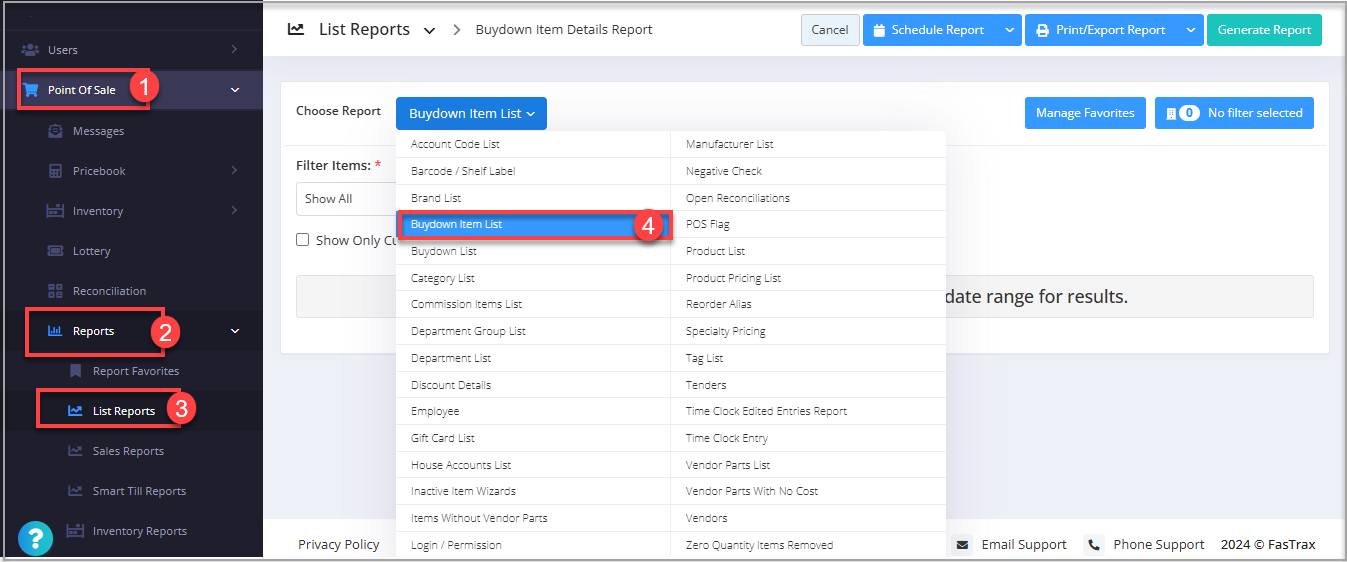The image size is (1347, 562).
Task: Toggle the Show Only checkbox
Action: (x=303, y=240)
